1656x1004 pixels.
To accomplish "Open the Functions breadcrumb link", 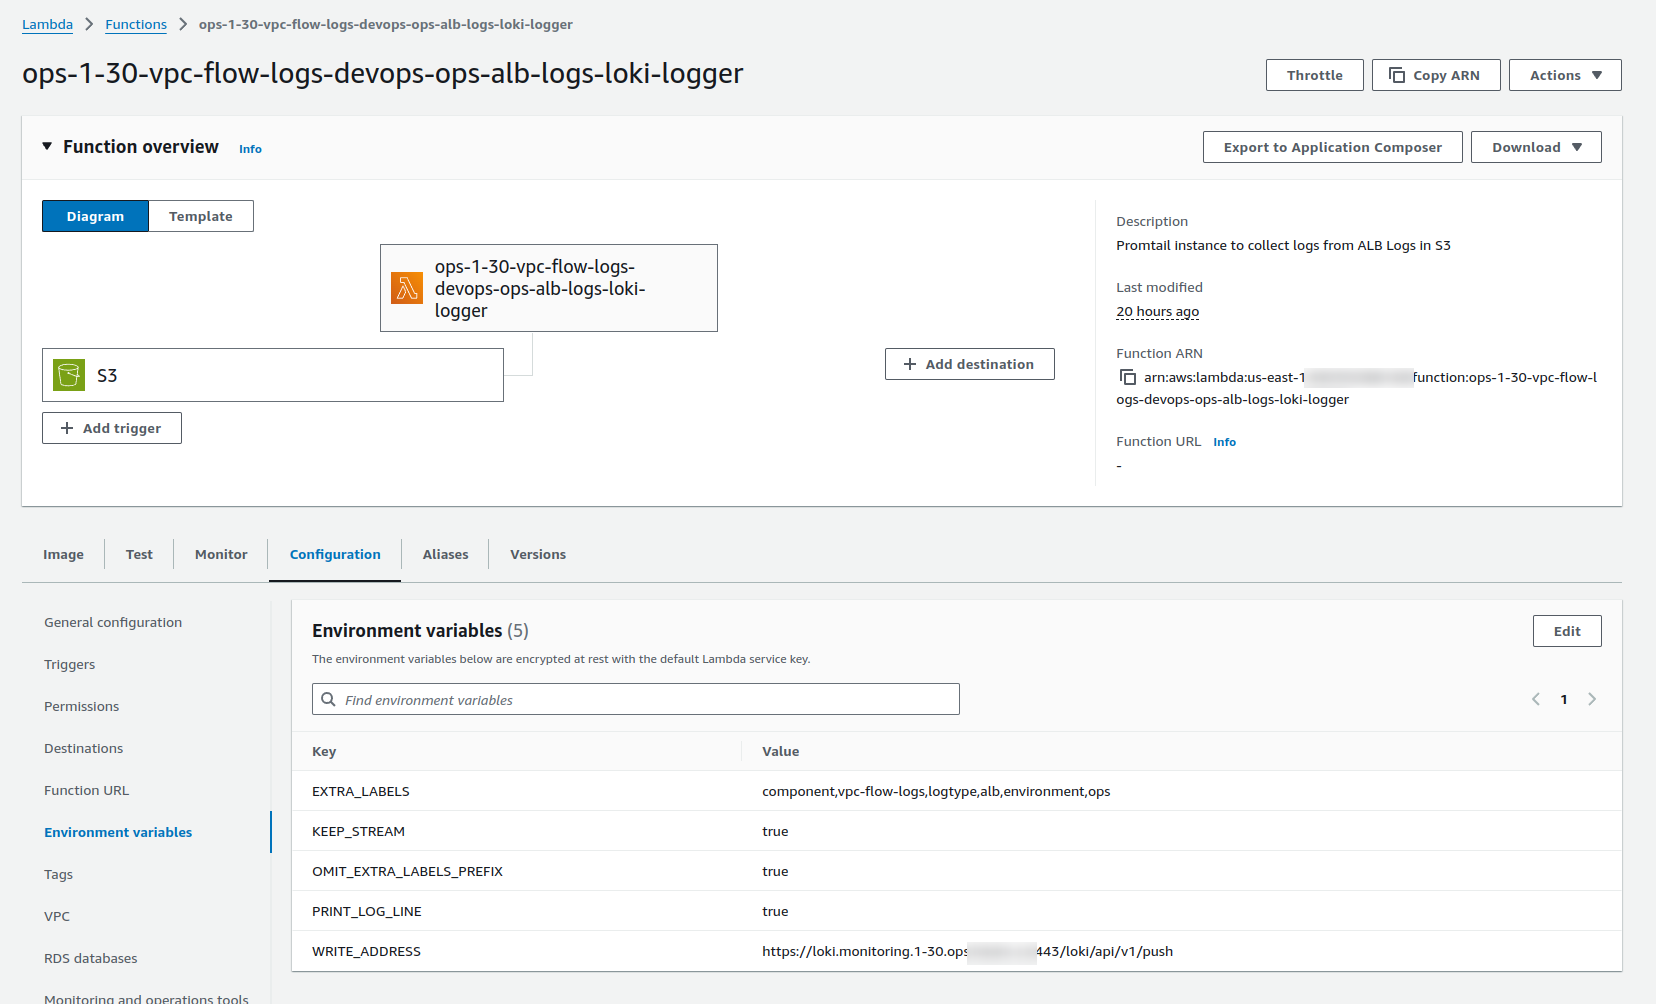I will point(136,24).
